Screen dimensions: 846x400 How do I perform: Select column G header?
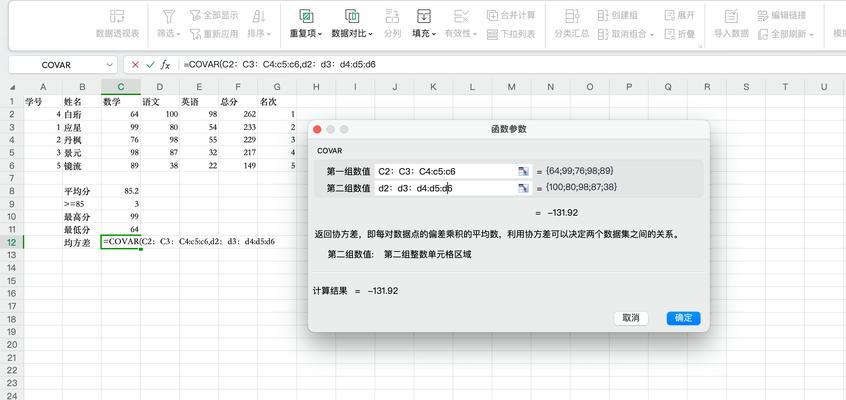(277, 87)
